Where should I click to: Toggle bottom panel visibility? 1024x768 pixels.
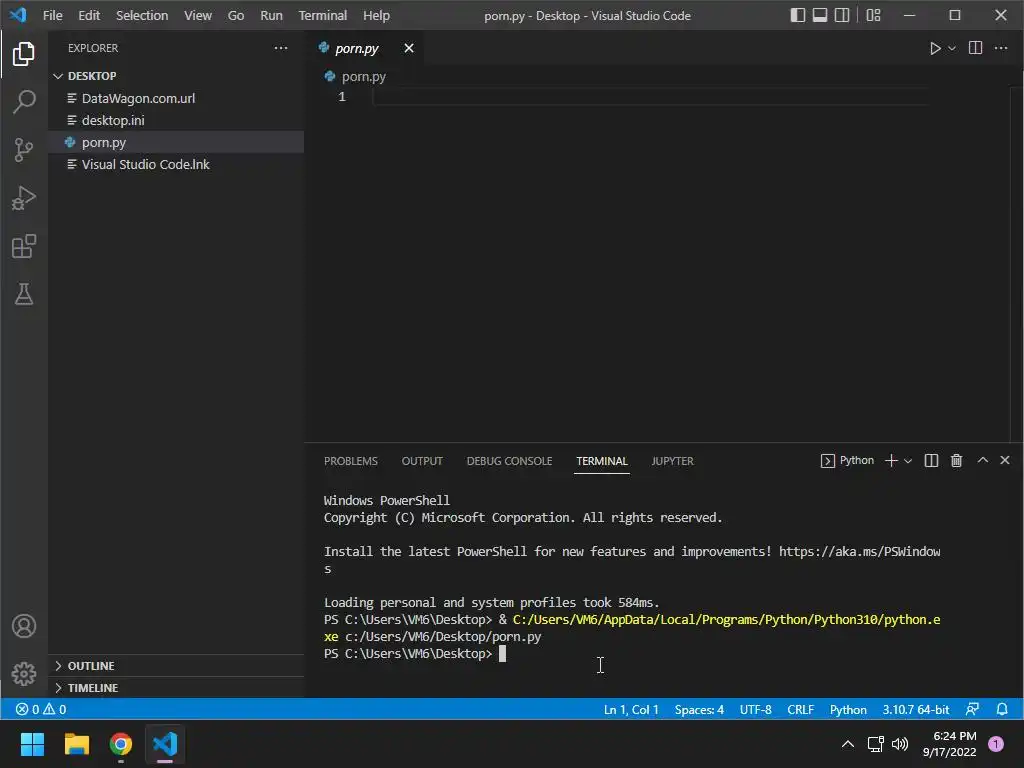coord(820,15)
